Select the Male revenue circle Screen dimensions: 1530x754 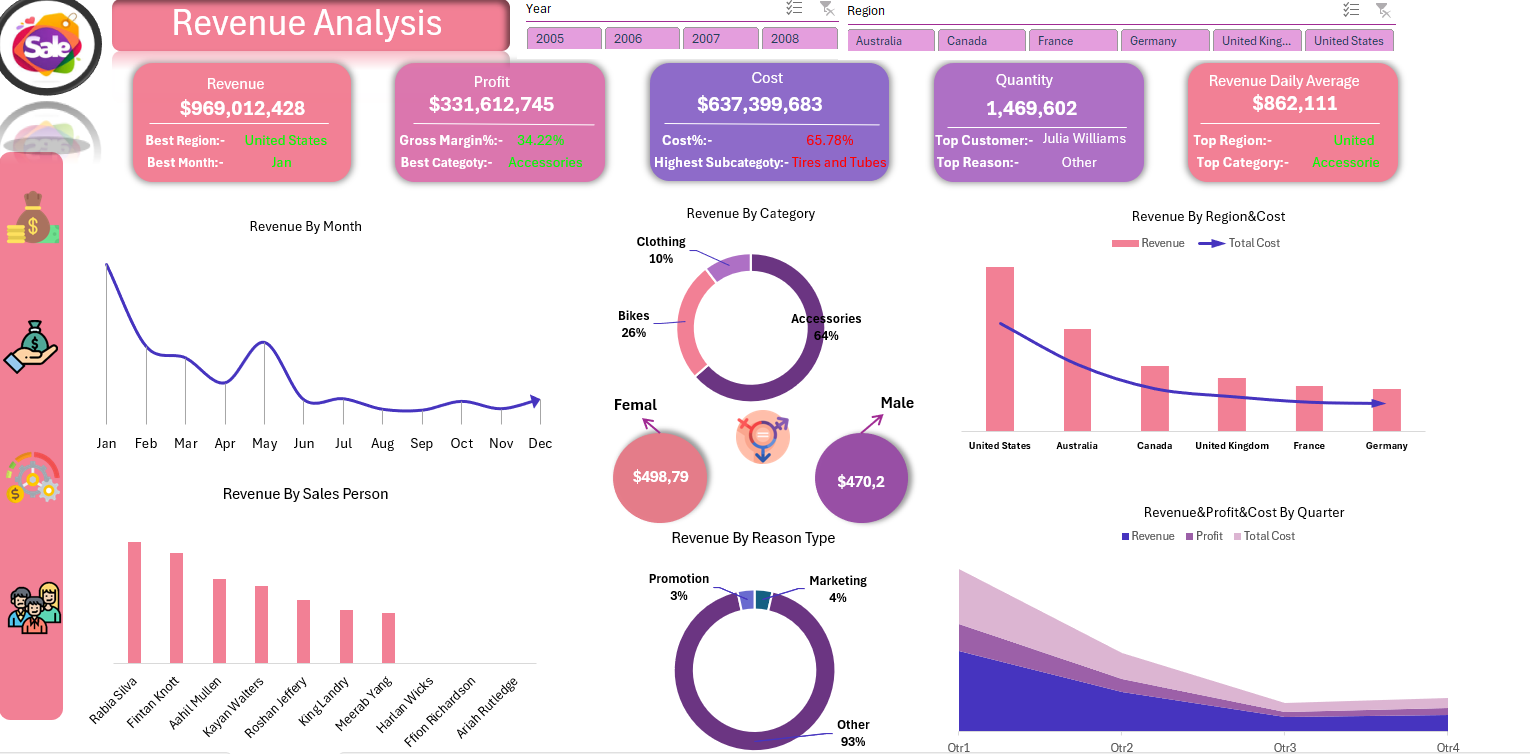click(x=861, y=480)
